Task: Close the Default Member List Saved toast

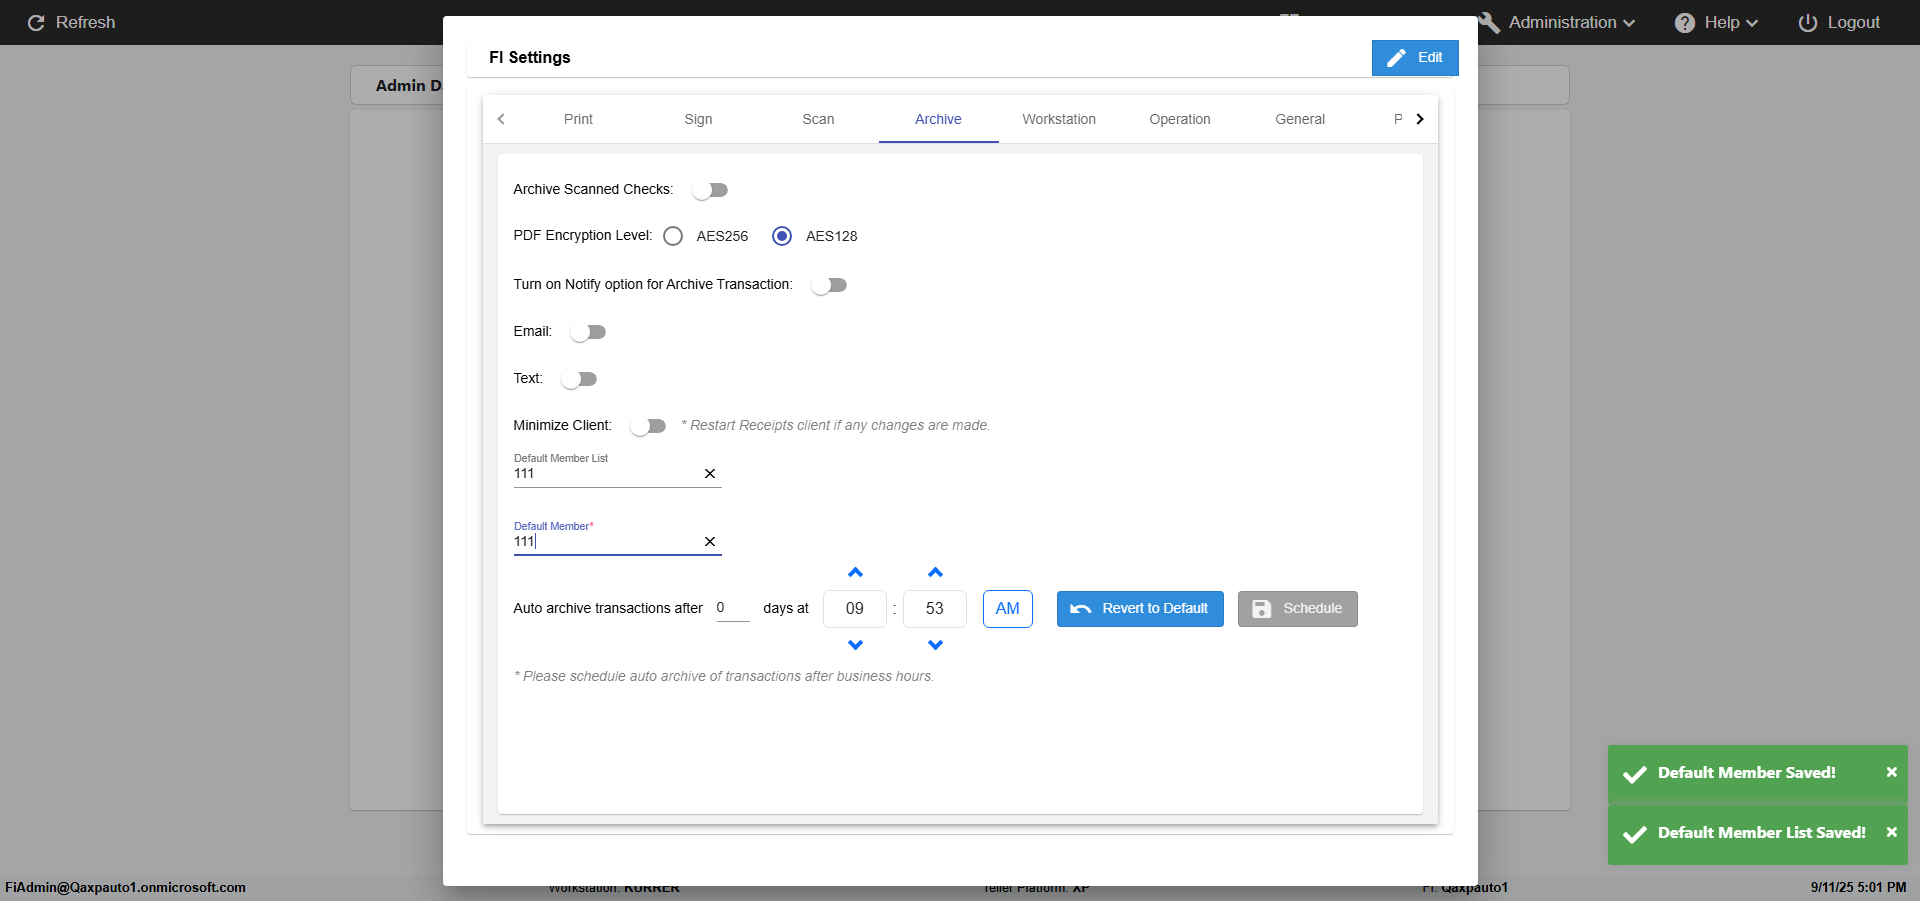Action: [1891, 832]
